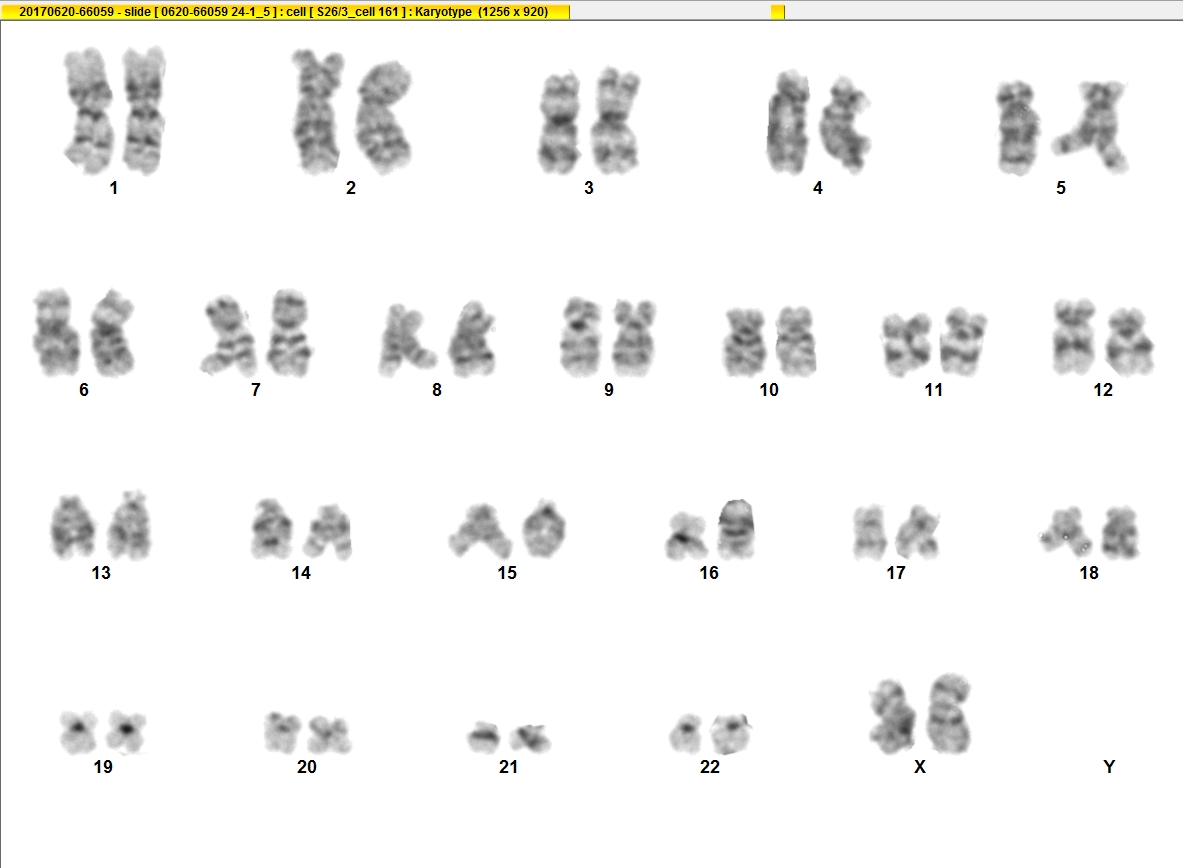Select the left chromosome of pair 7

[230, 336]
